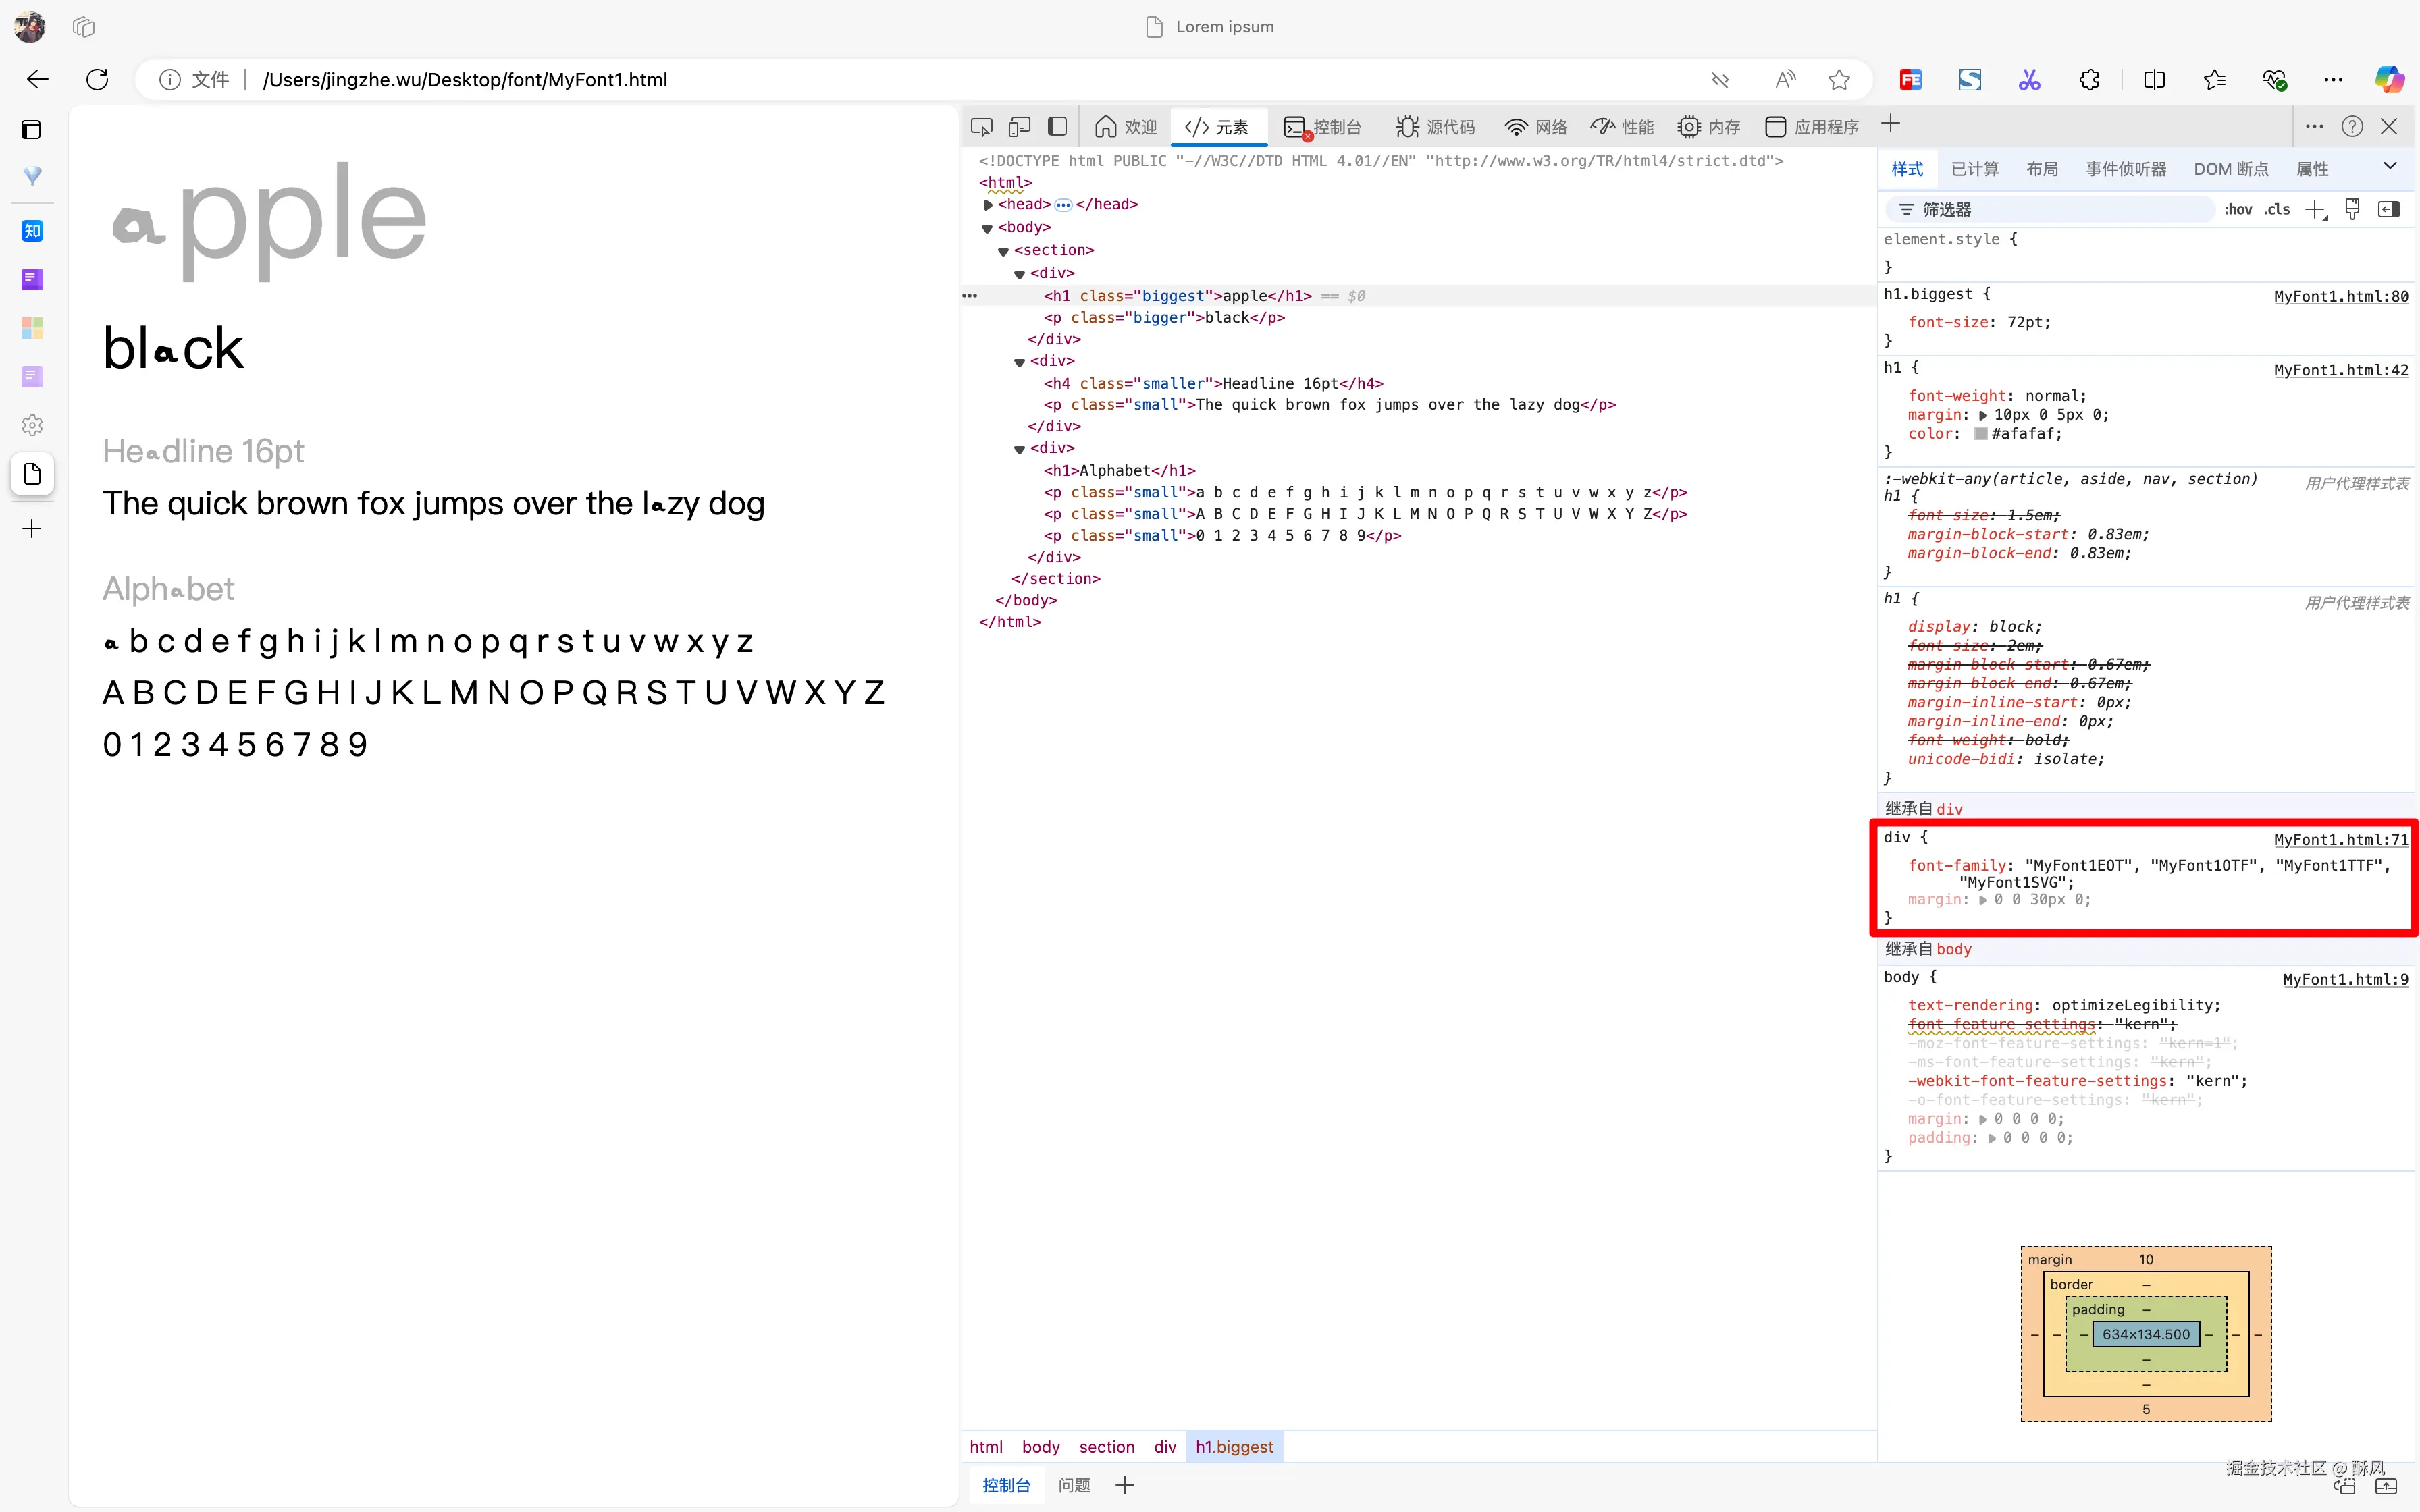Open split screen view icon
Screen dimensions: 2420x1512
pyautogui.click(x=2154, y=79)
